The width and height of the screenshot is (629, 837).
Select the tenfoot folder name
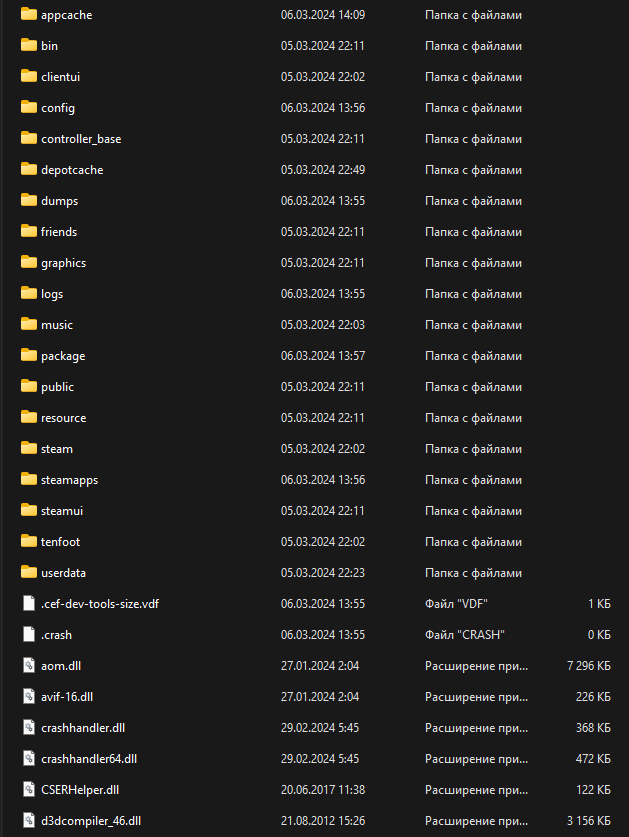60,542
